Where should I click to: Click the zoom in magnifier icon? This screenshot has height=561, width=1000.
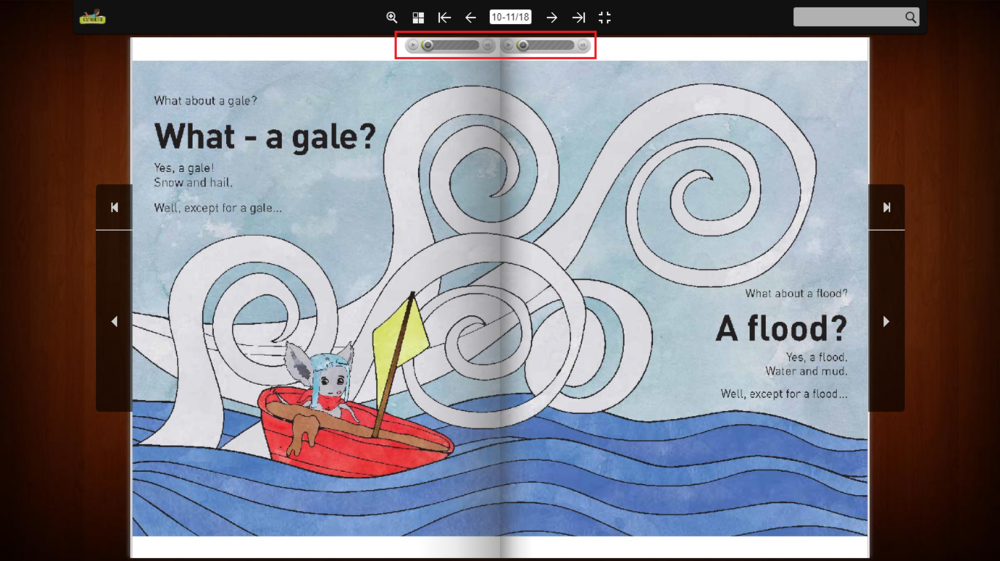click(x=392, y=17)
